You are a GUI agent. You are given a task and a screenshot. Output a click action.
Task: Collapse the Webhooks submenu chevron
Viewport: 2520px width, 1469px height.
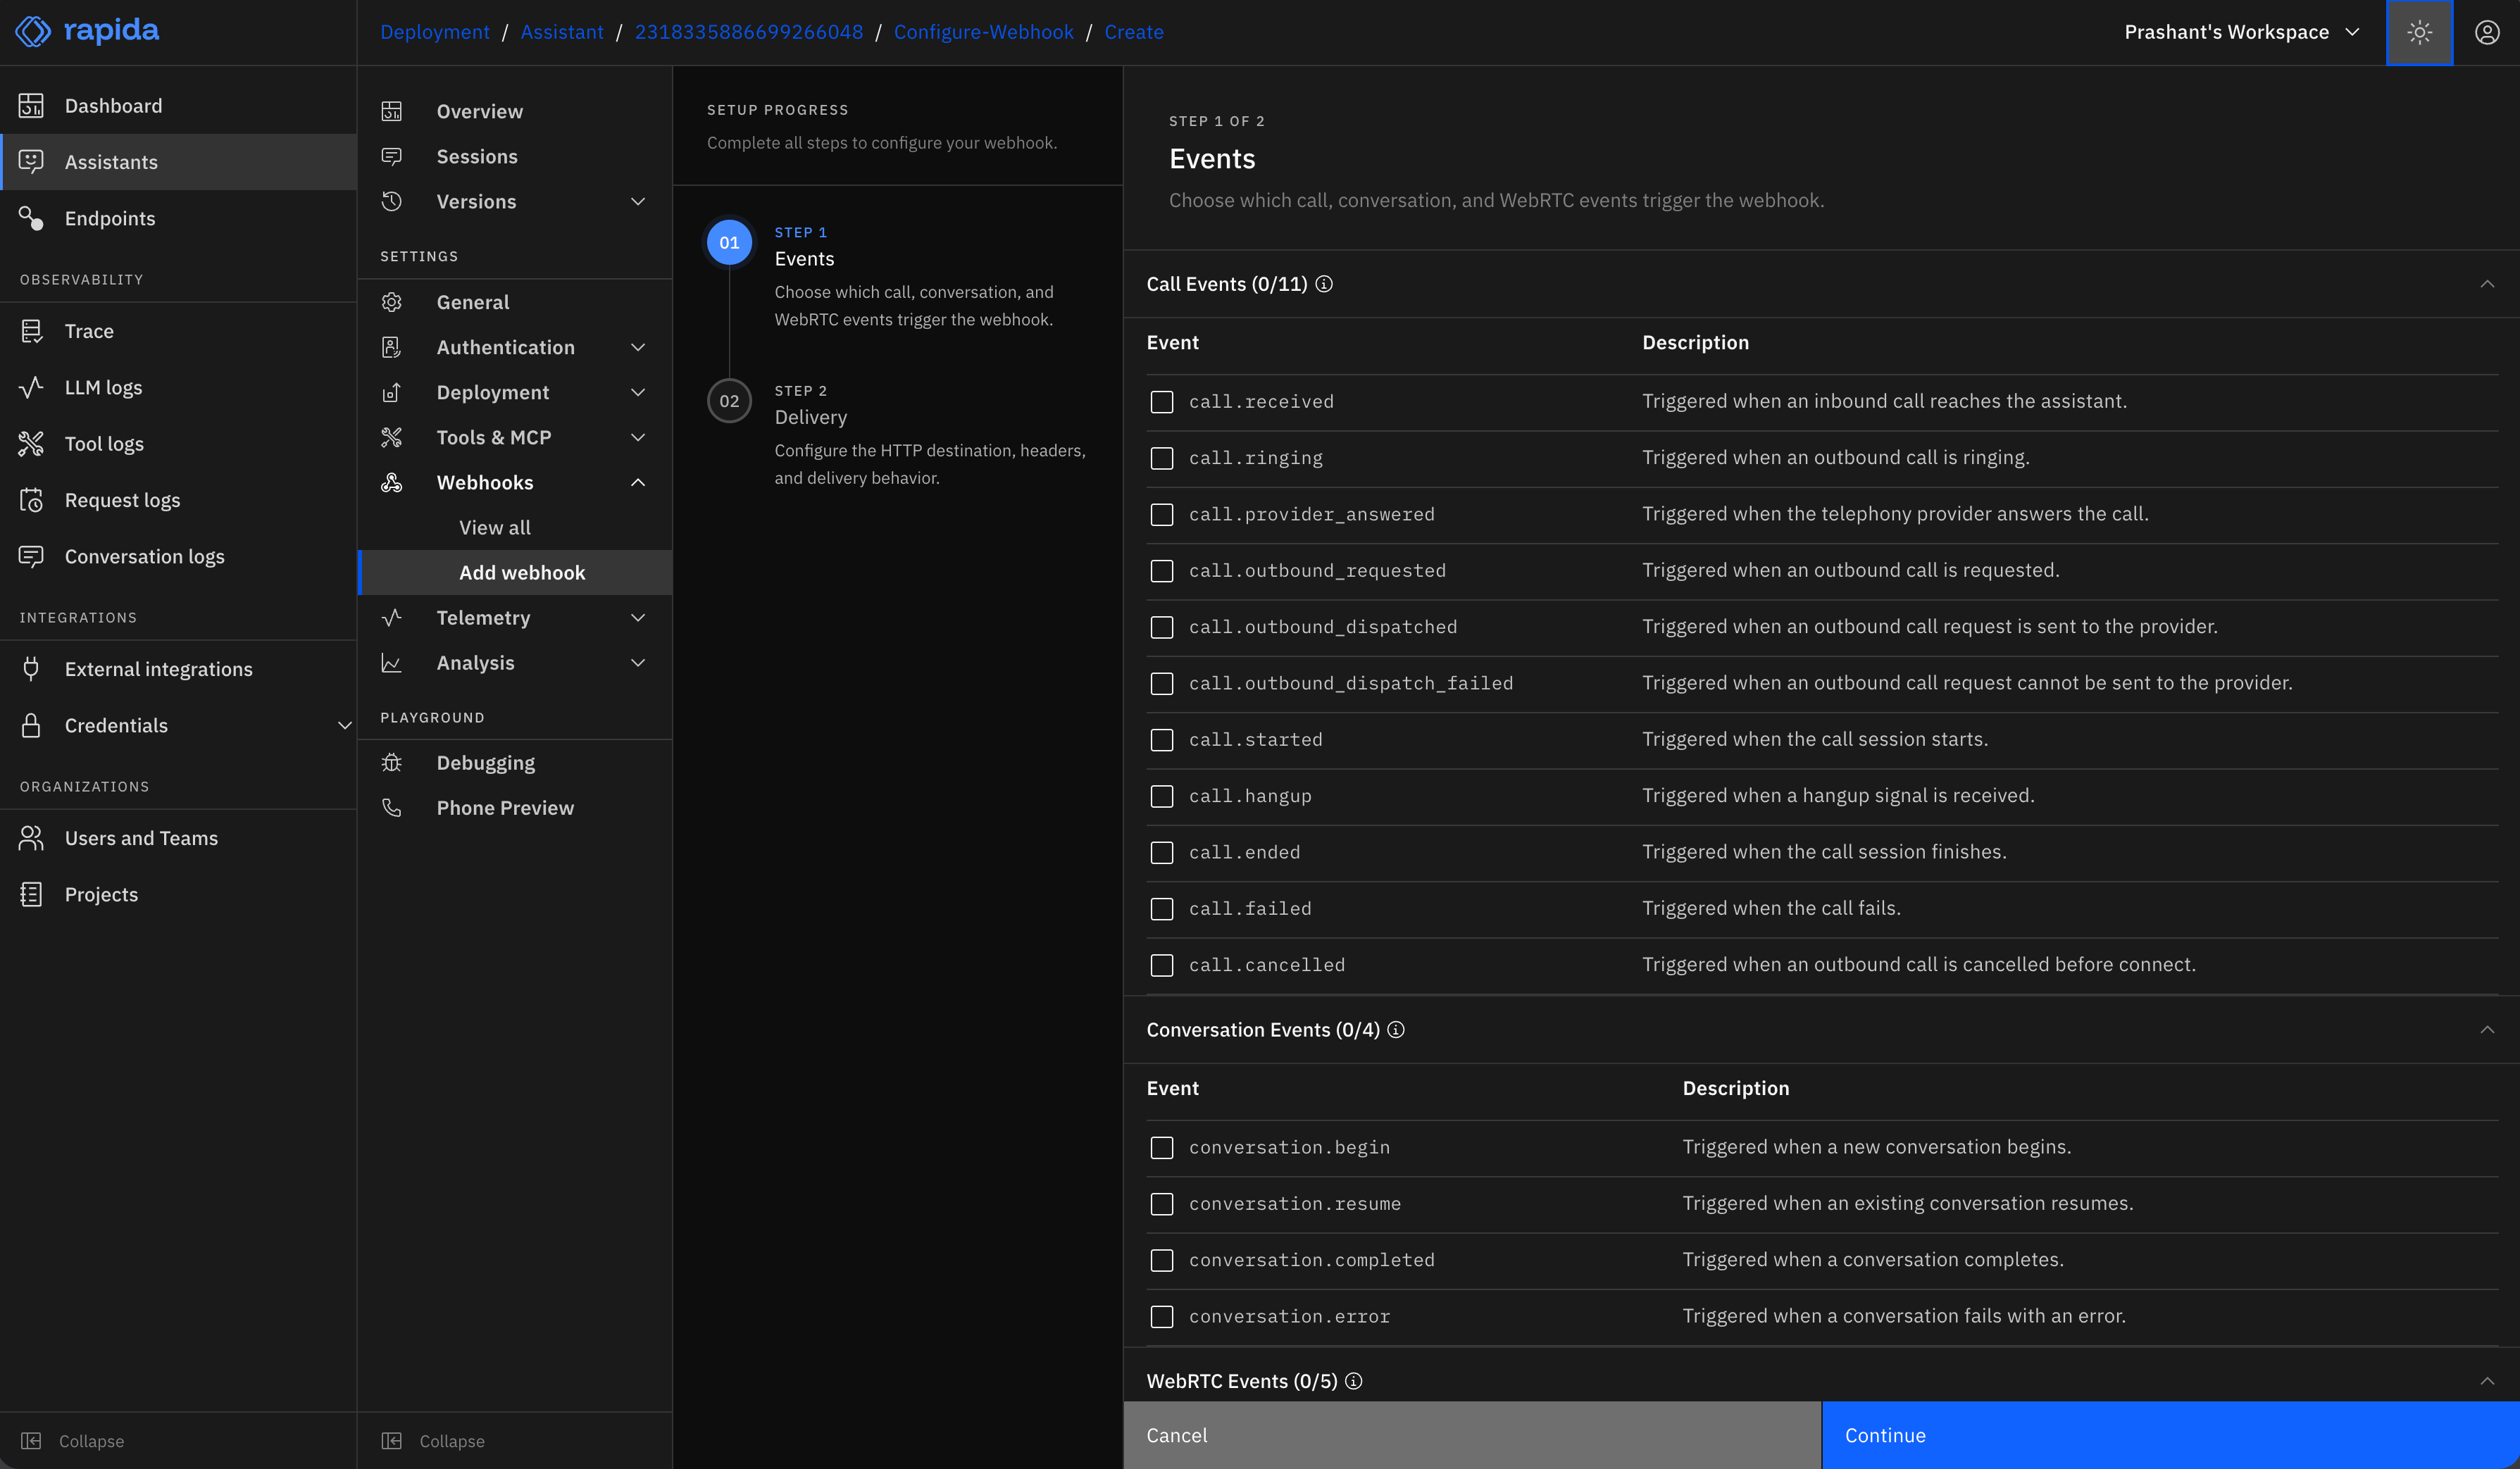tap(638, 482)
